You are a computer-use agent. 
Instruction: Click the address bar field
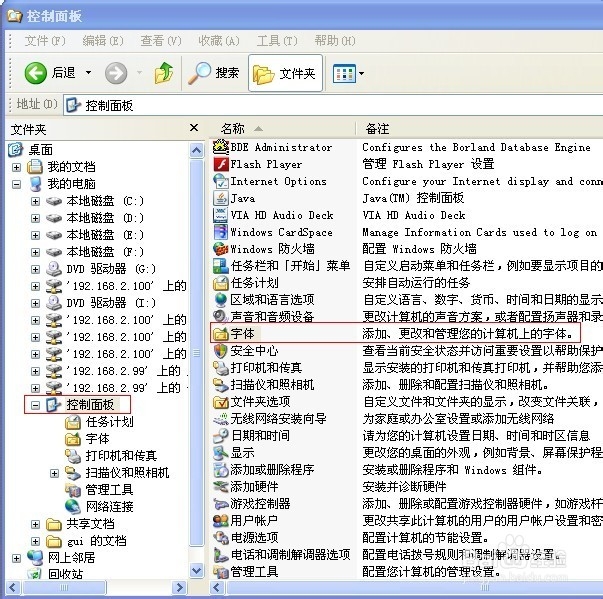click(333, 105)
